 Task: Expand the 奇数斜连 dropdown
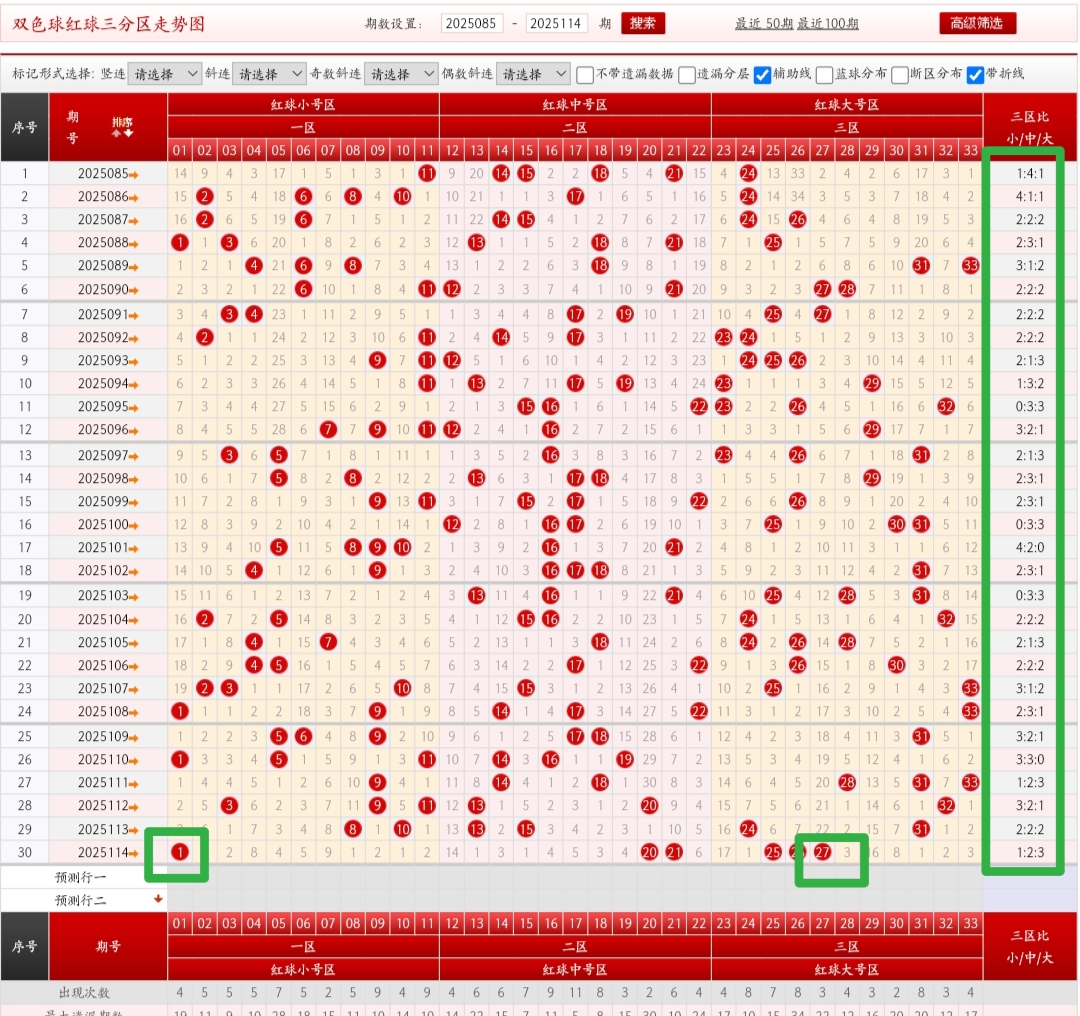click(x=401, y=74)
